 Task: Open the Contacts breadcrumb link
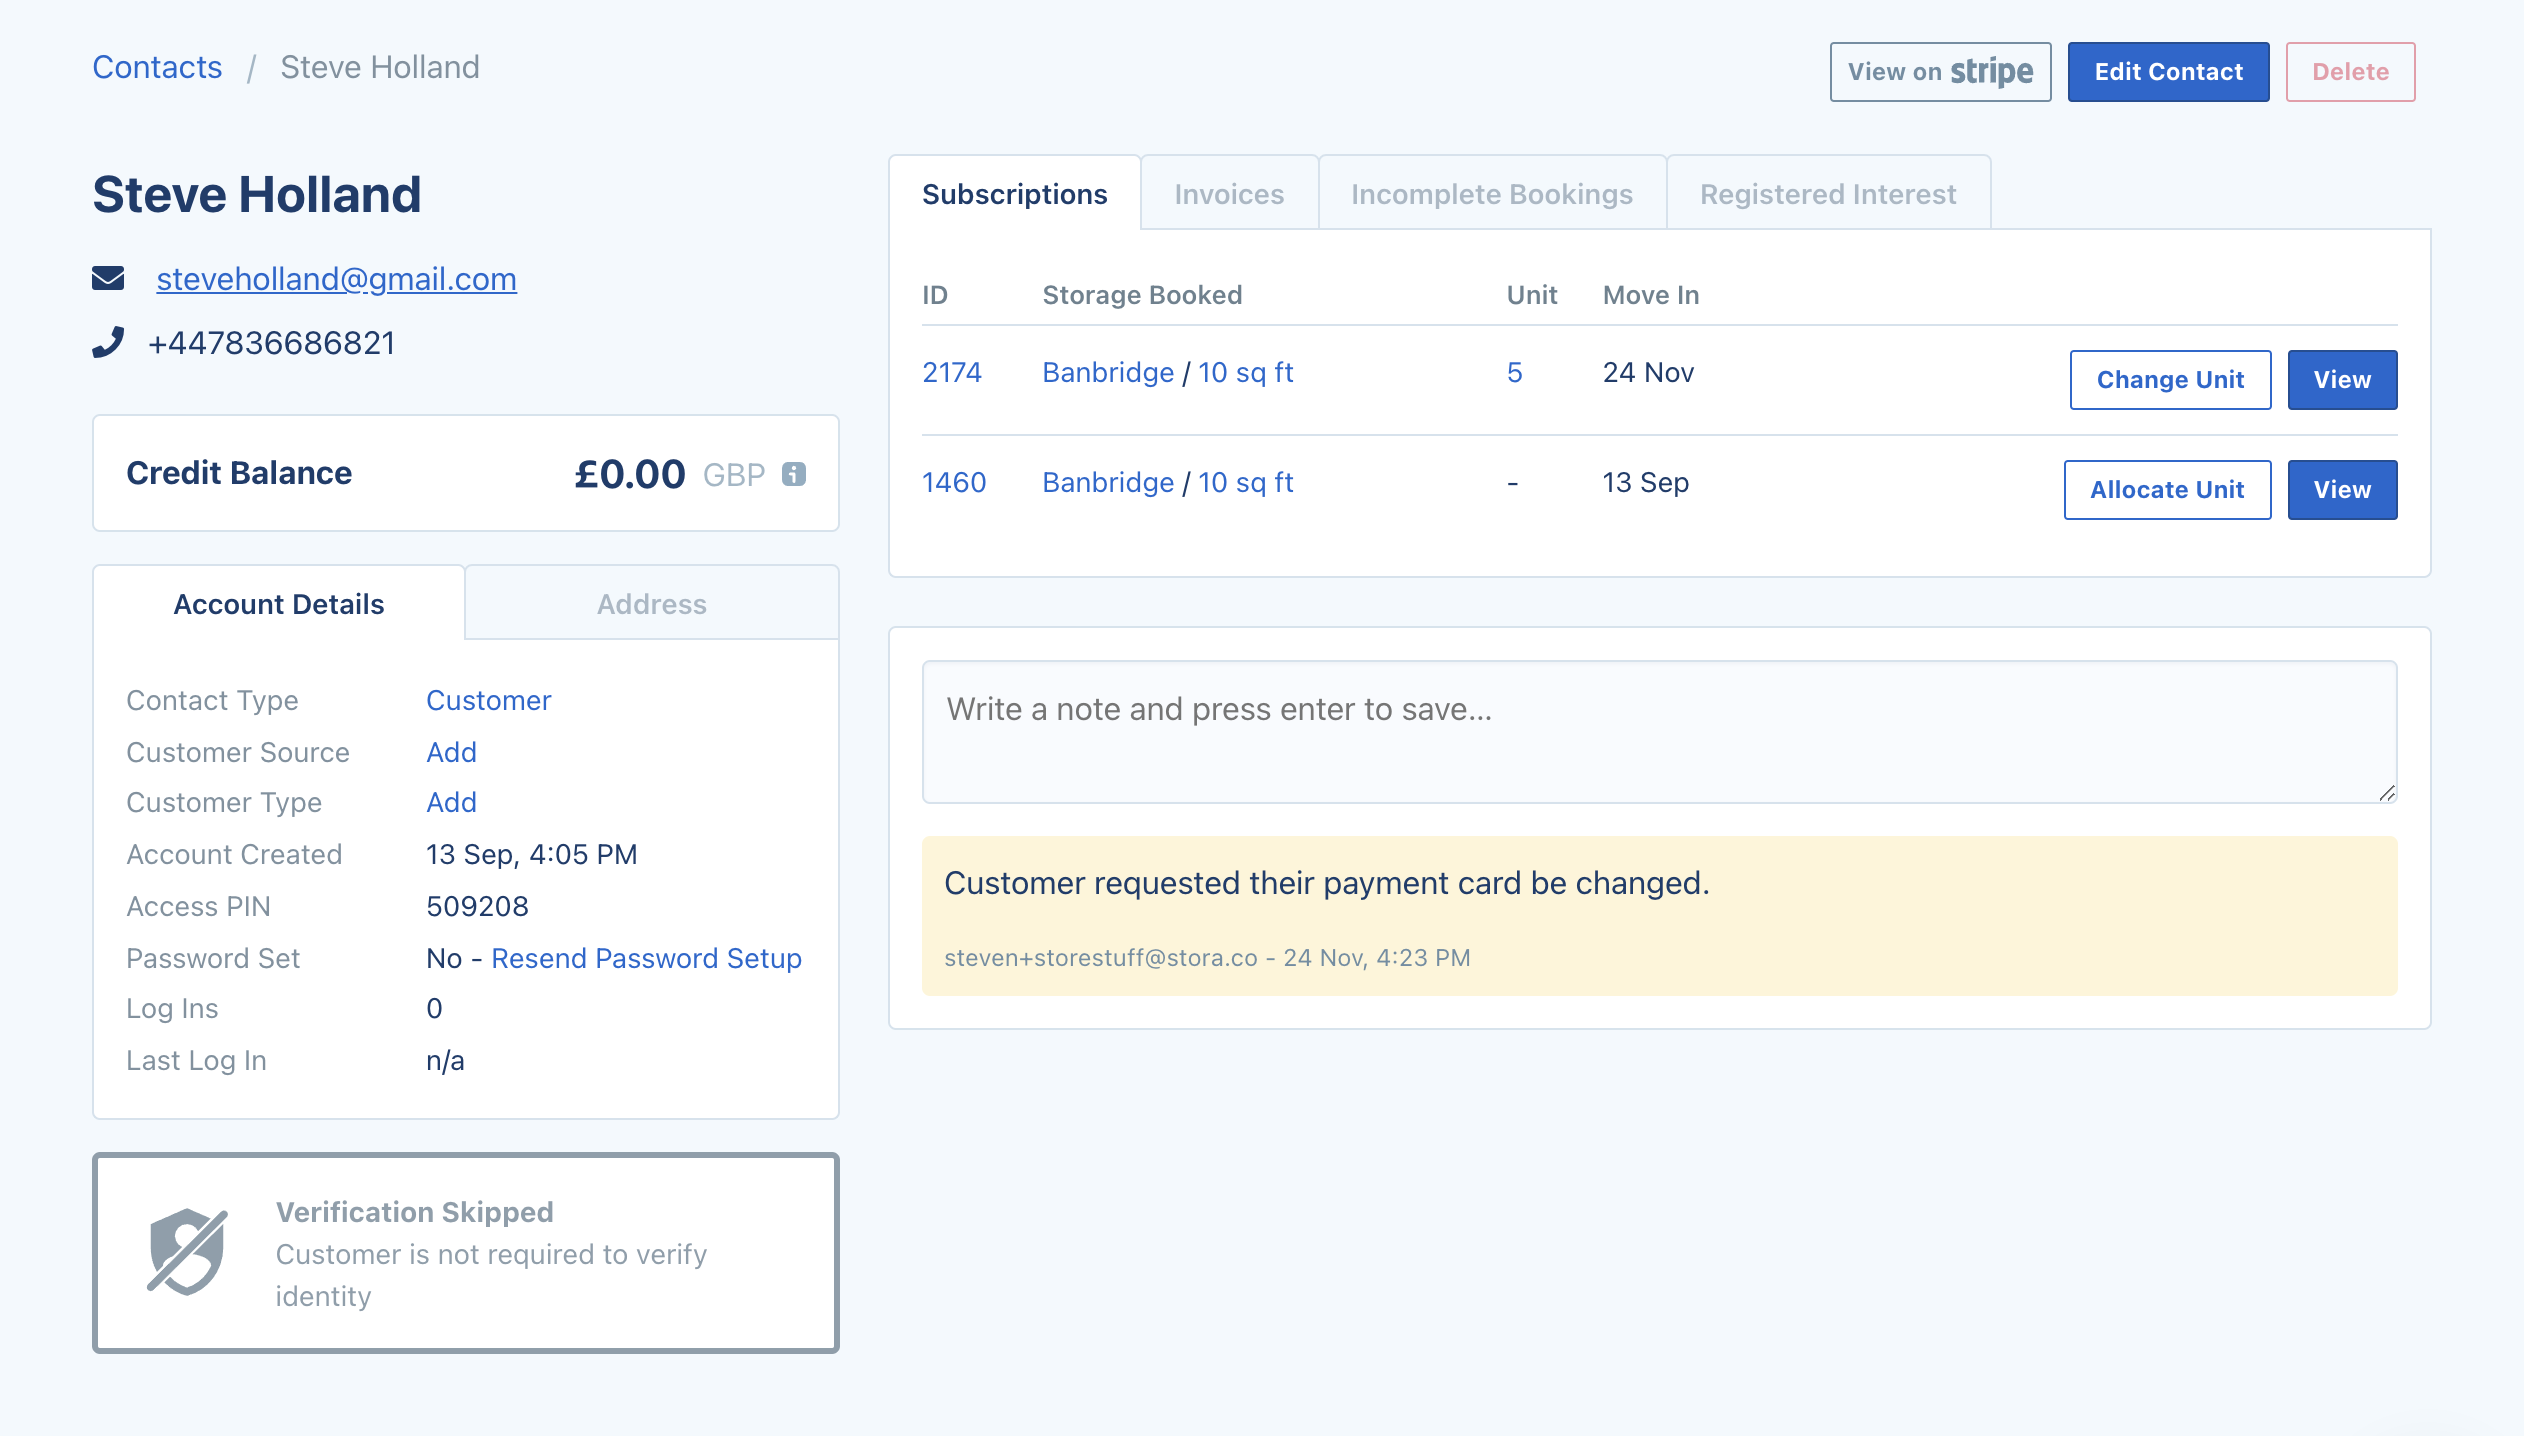157,67
